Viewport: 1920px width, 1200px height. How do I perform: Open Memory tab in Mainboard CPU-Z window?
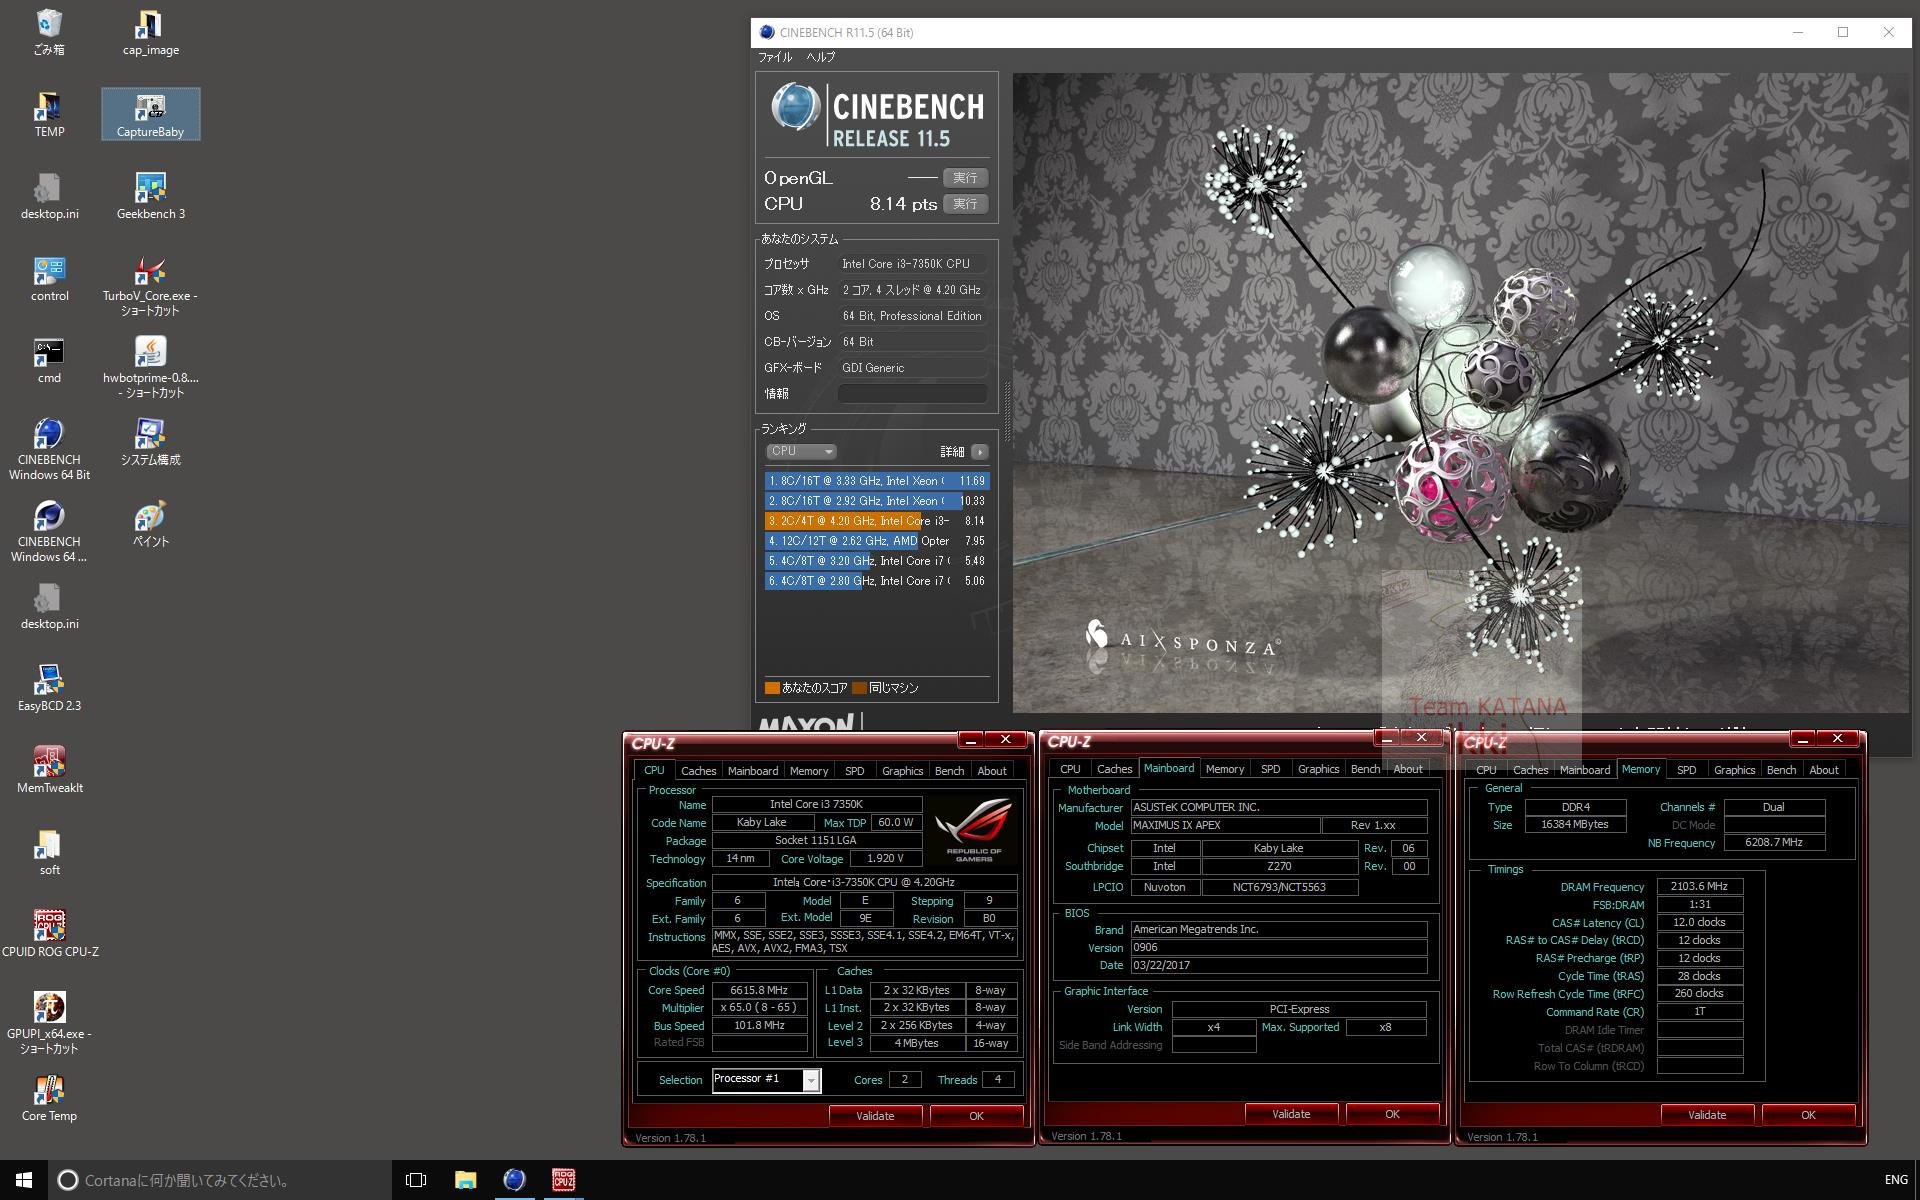[x=1224, y=770]
